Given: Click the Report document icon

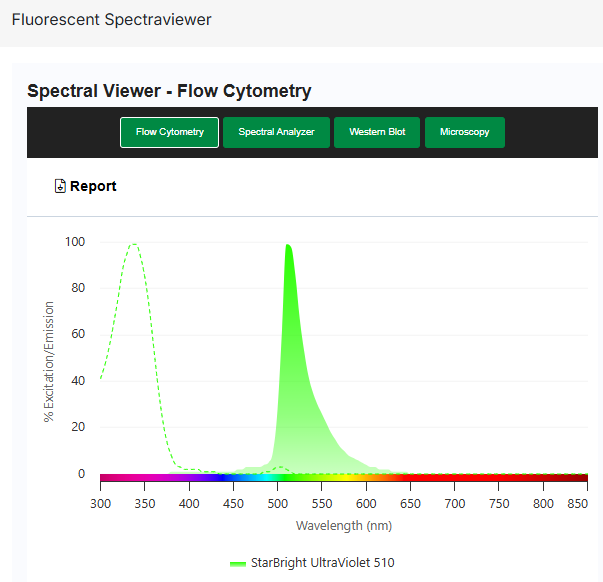Looking at the screenshot, I should 60,186.
